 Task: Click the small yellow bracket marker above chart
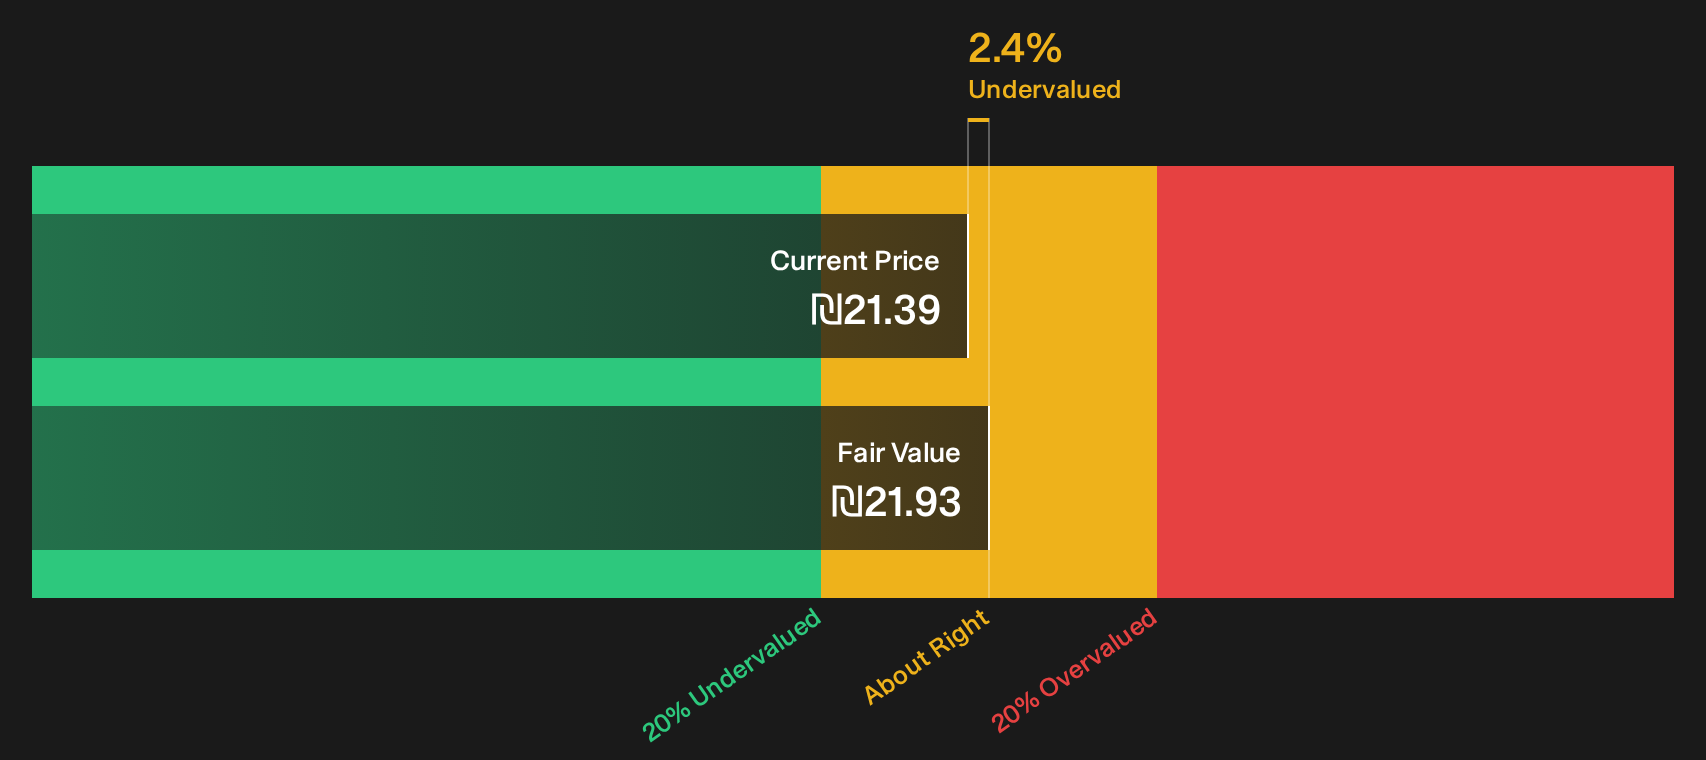[978, 121]
